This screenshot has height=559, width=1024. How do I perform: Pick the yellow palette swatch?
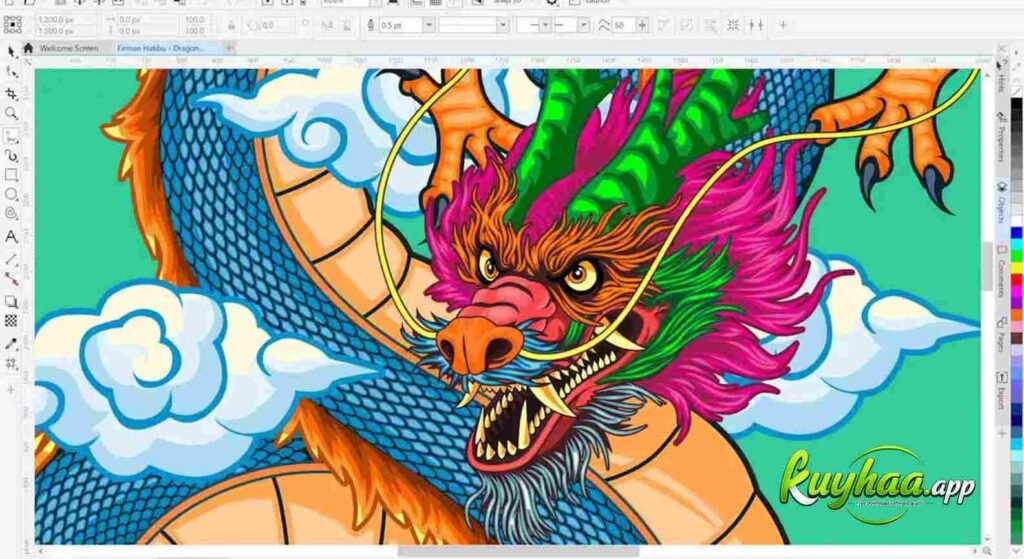click(1017, 268)
